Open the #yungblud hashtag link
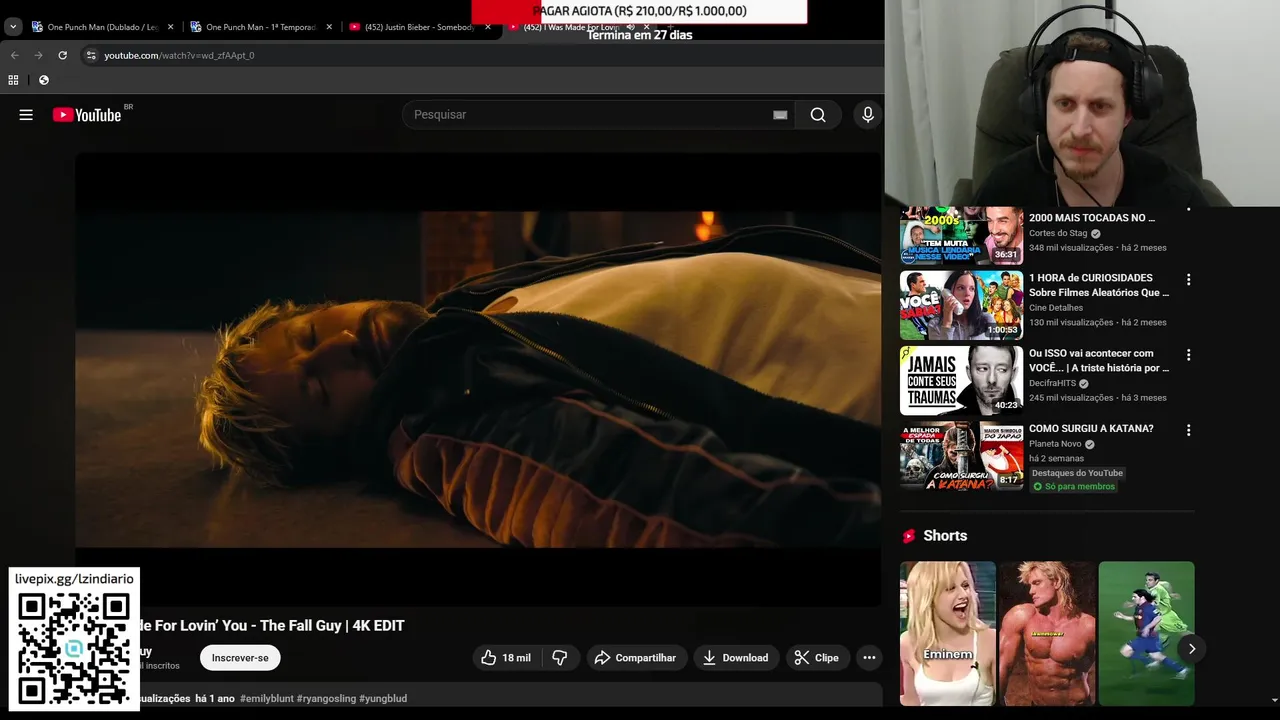Image resolution: width=1280 pixels, height=720 pixels. [x=383, y=698]
